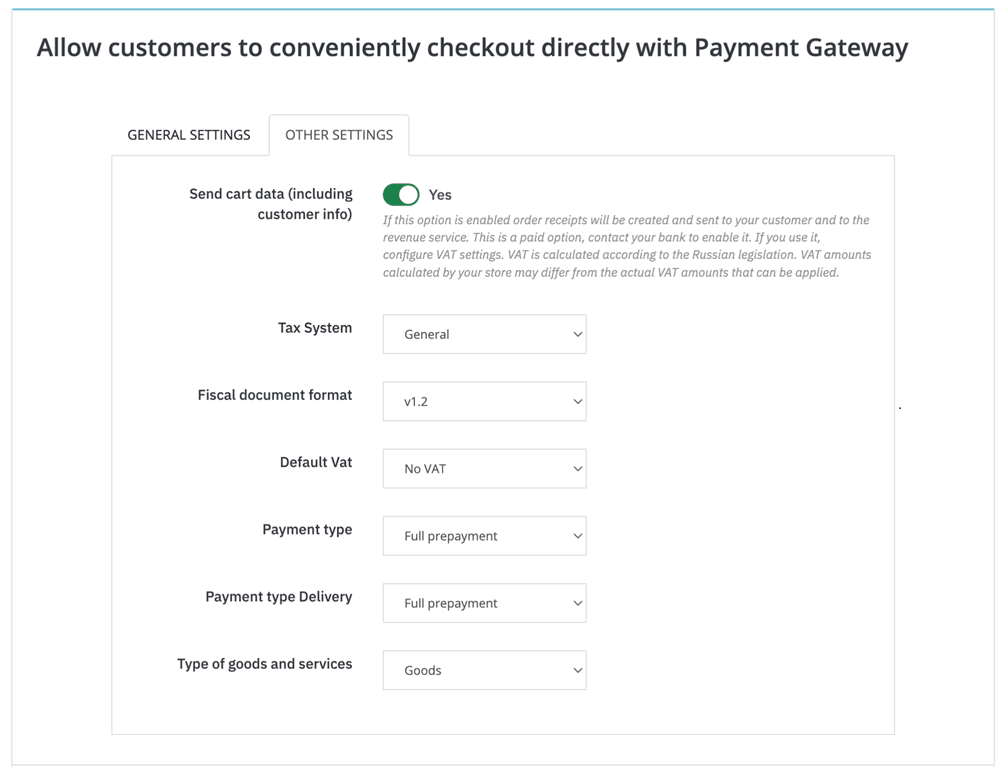
Task: Click the chevron arrow in Fiscal document format
Action: [x=577, y=401]
